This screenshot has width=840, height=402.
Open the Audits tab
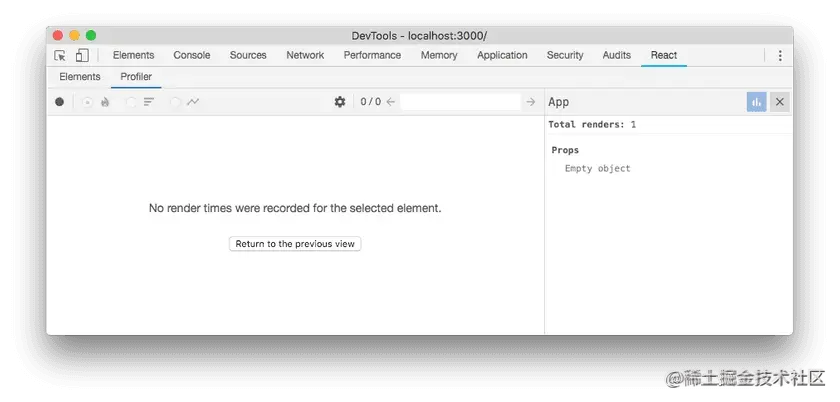[x=617, y=55]
